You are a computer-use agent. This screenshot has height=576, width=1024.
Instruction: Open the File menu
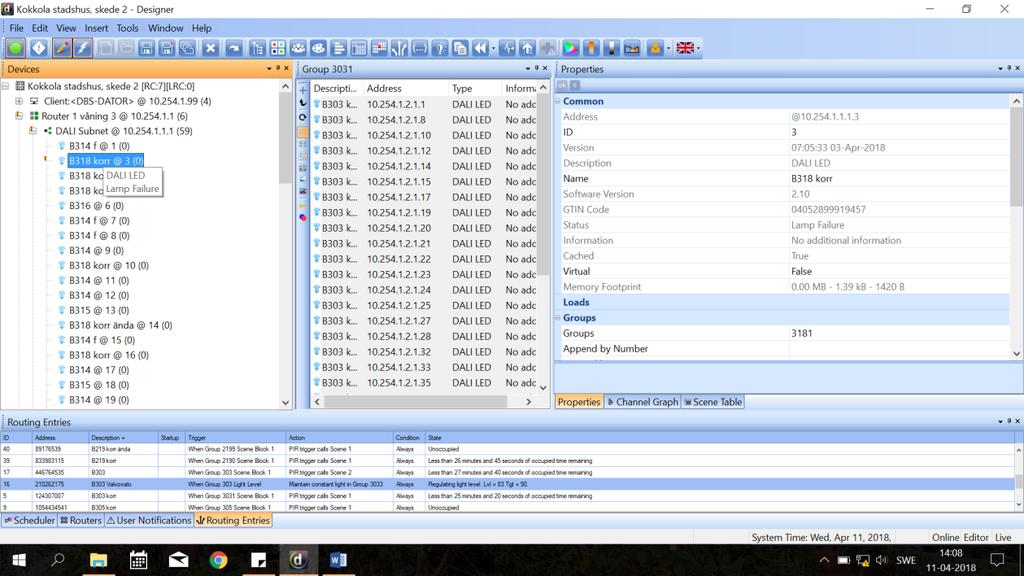pyautogui.click(x=16, y=28)
